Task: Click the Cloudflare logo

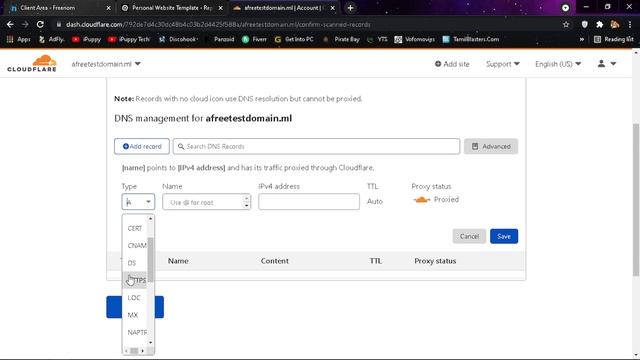Action: point(32,64)
